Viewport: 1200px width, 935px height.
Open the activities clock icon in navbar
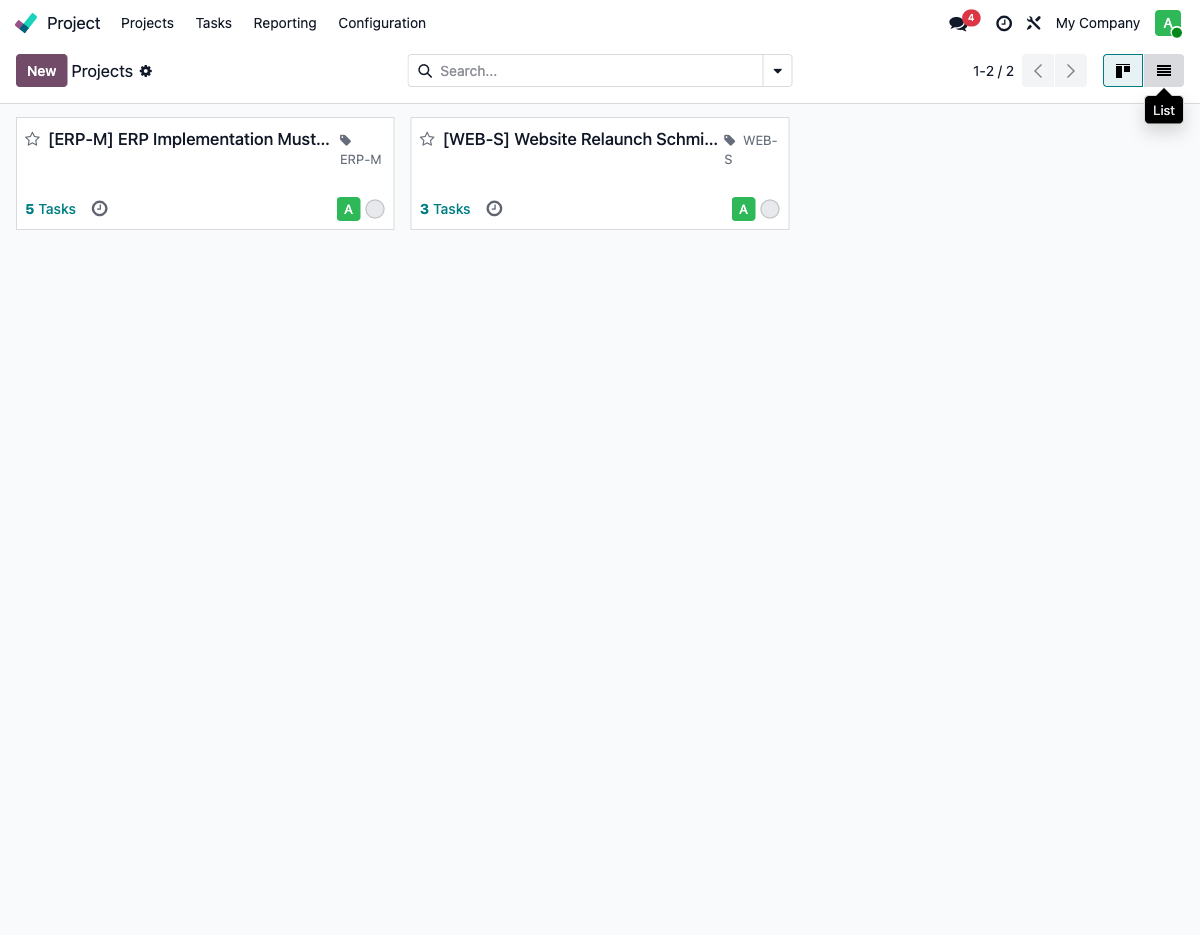[x=1004, y=23]
